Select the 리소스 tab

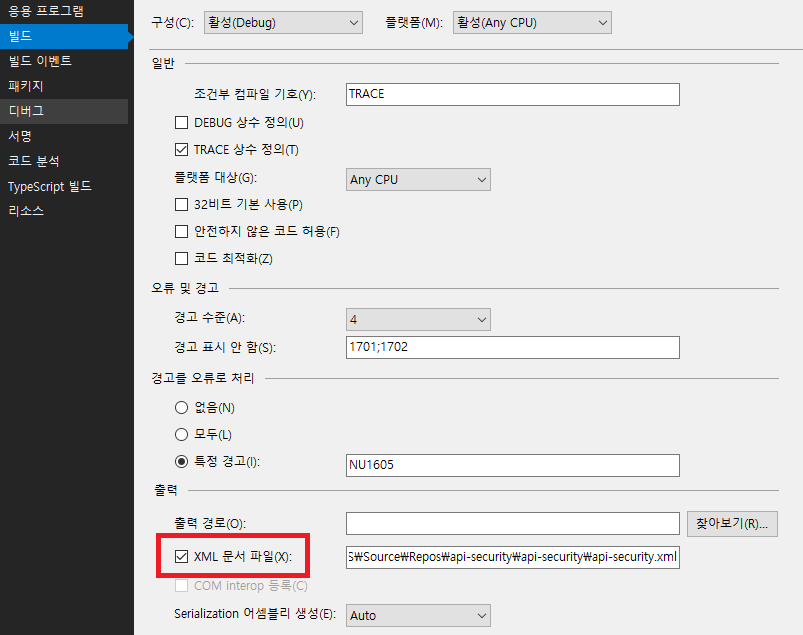pyautogui.click(x=64, y=211)
